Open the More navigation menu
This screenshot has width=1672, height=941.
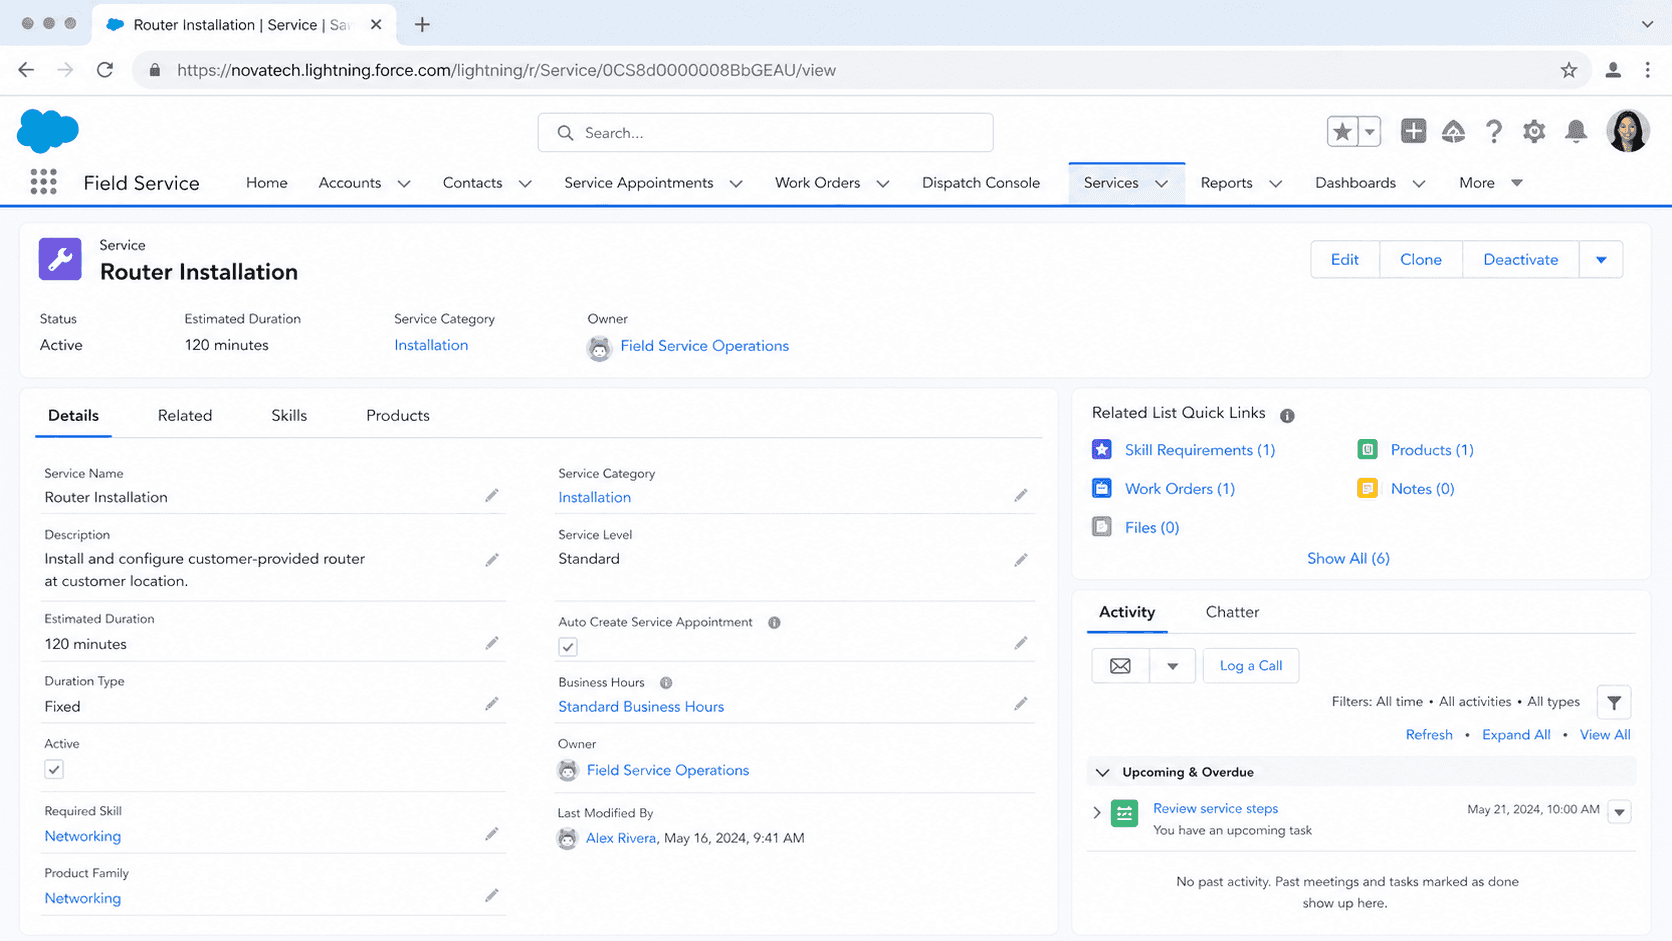(1490, 183)
